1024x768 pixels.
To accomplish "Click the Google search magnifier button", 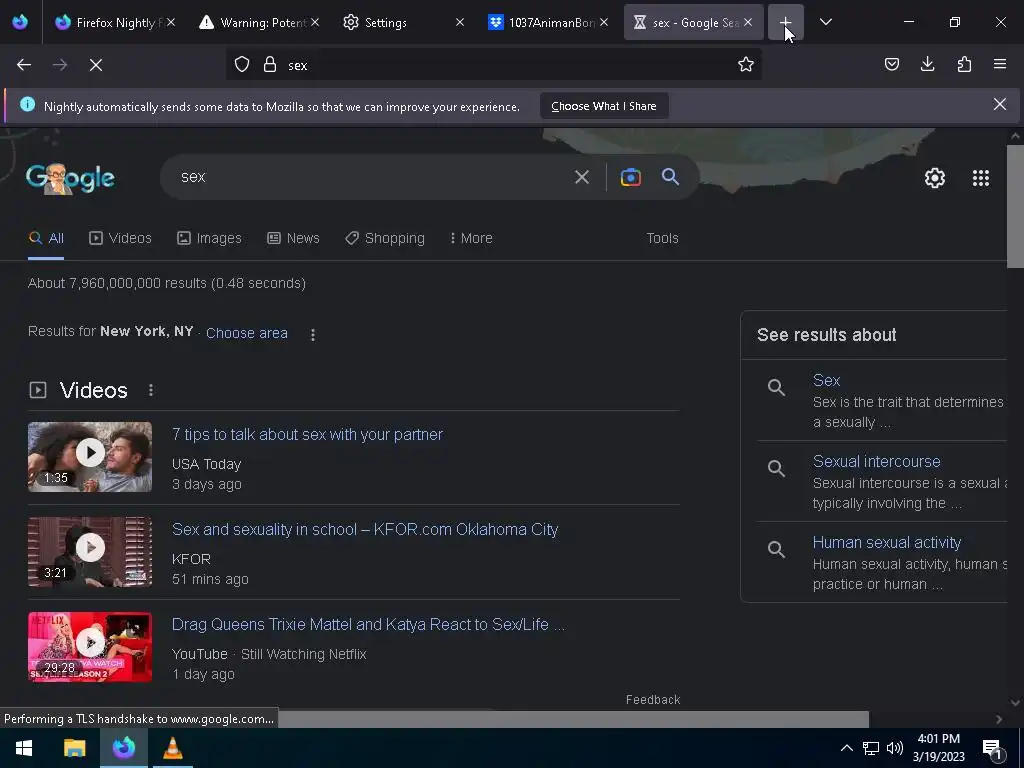I will pyautogui.click(x=670, y=176).
